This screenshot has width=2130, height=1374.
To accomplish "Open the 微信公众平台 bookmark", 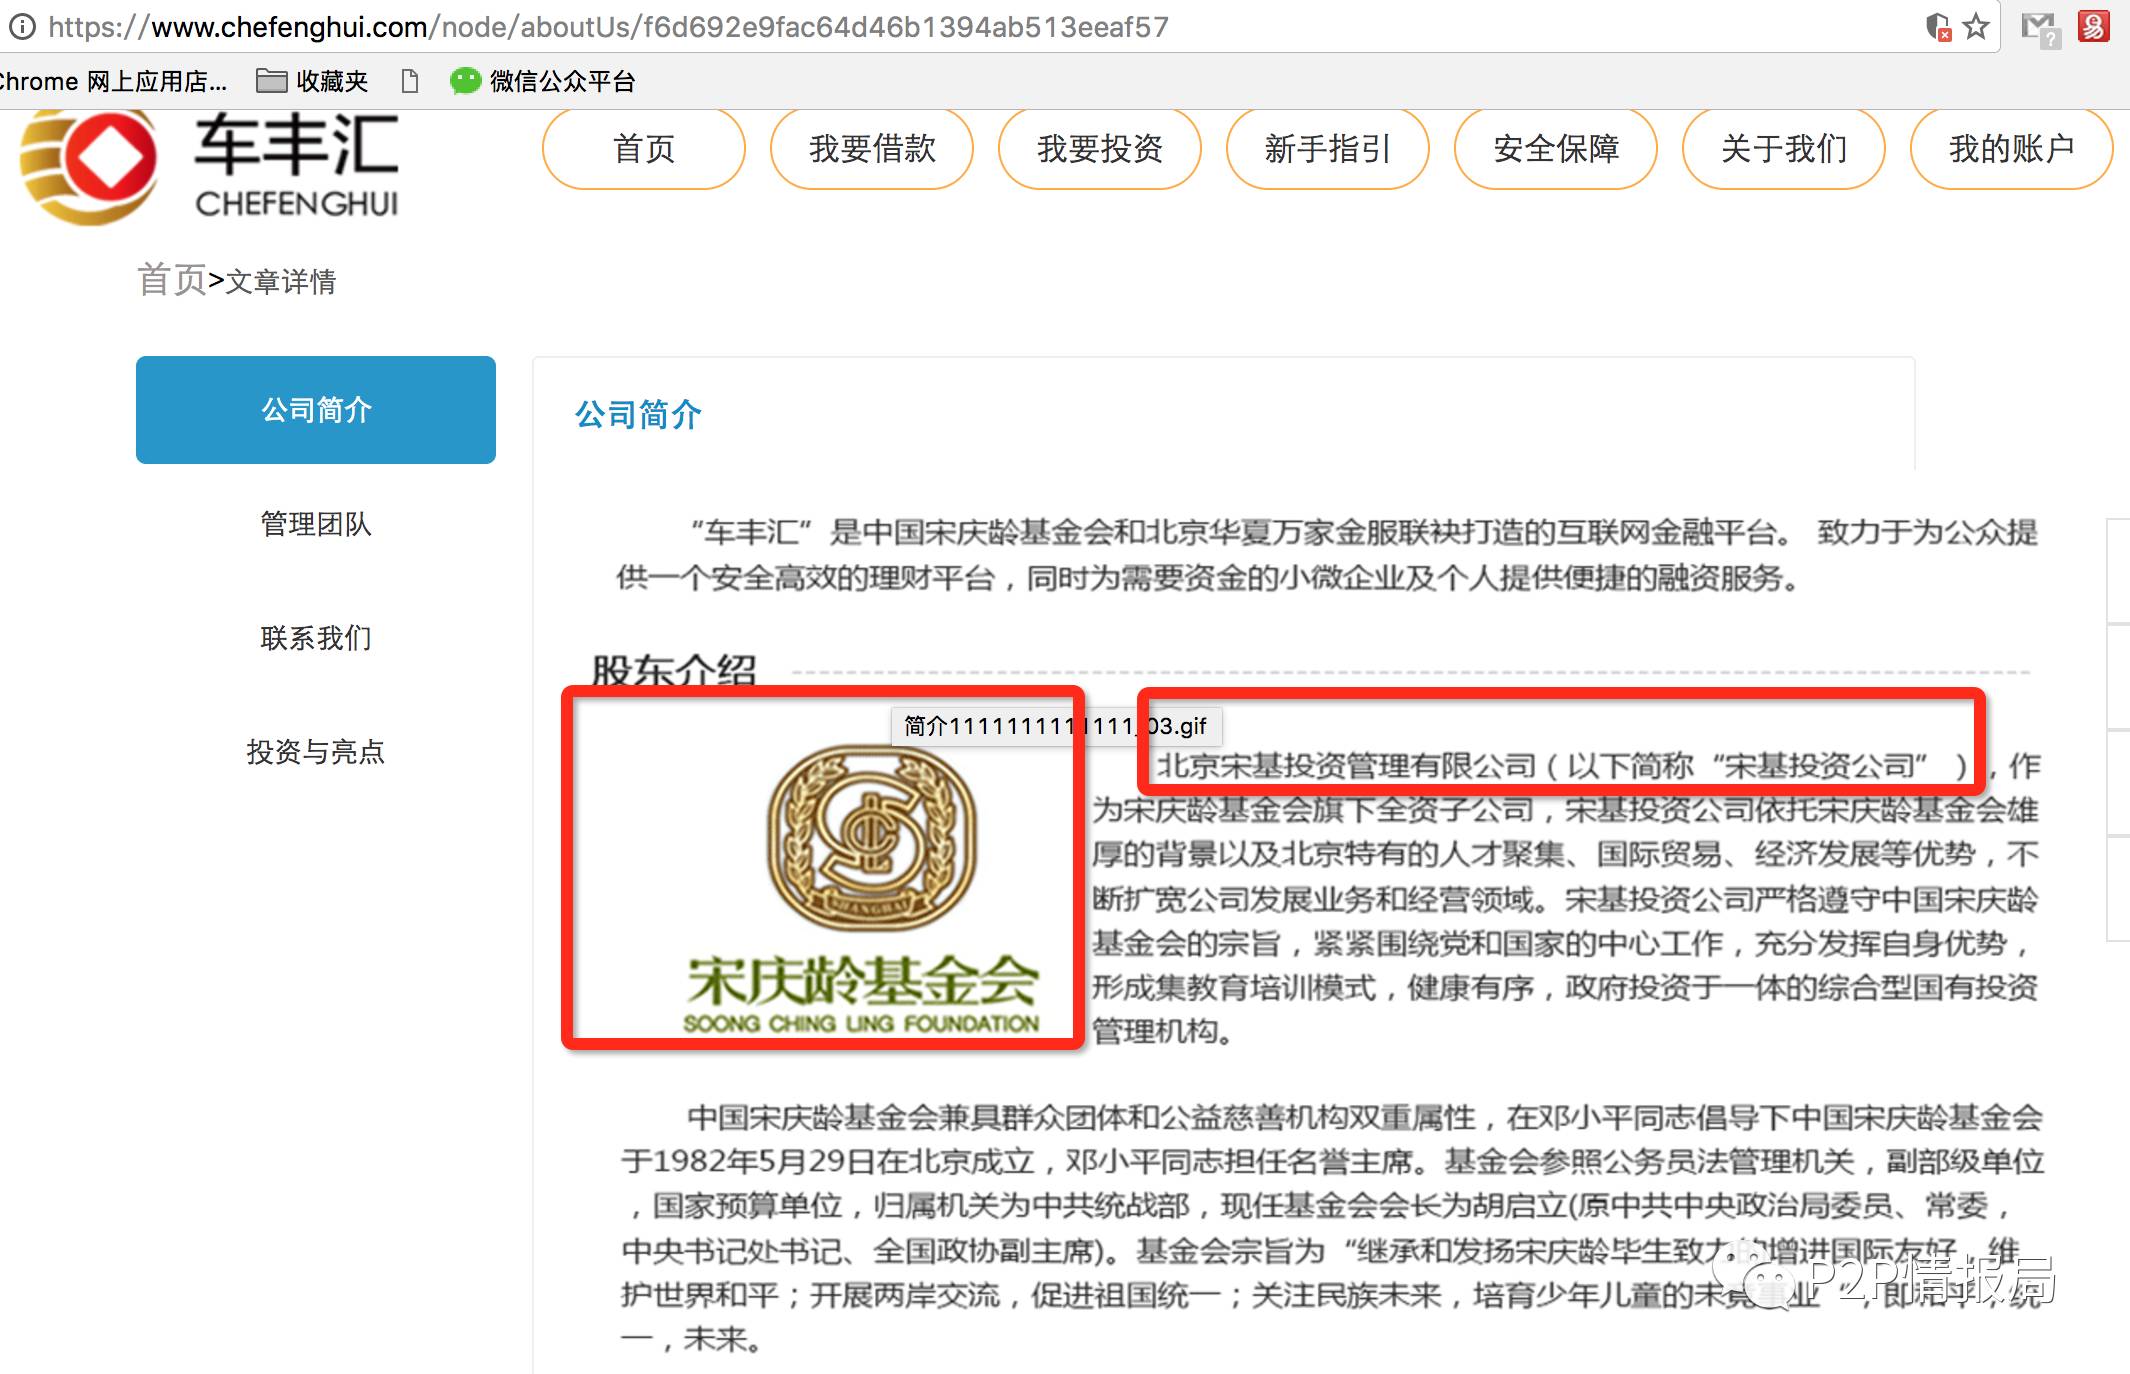I will (543, 81).
